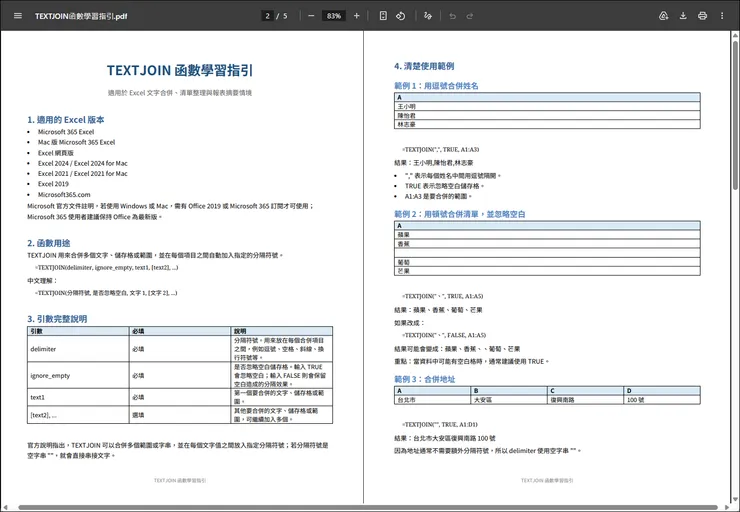Click the '[text2], ...' table cell
This screenshot has width=740, height=512.
[x=78, y=415]
